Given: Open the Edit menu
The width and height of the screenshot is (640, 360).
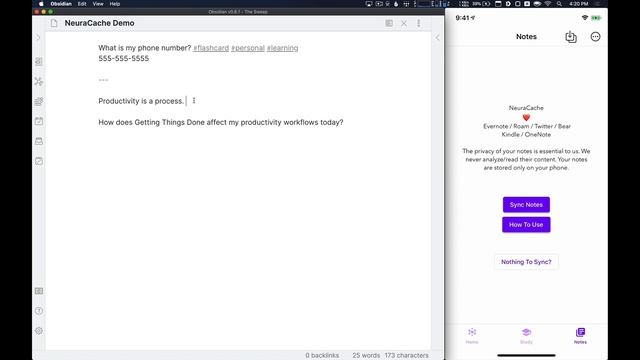Looking at the screenshot, I should pos(82,4).
